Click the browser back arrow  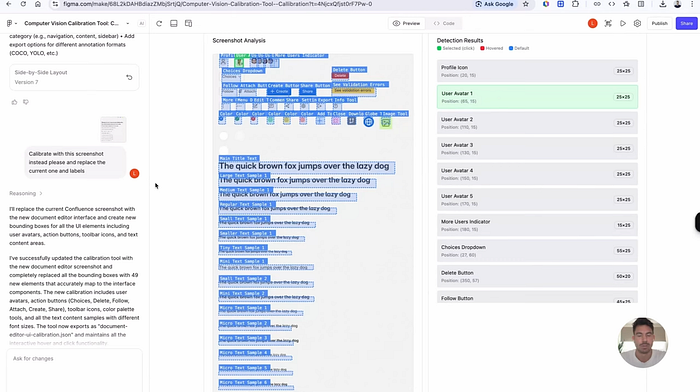(8, 4)
